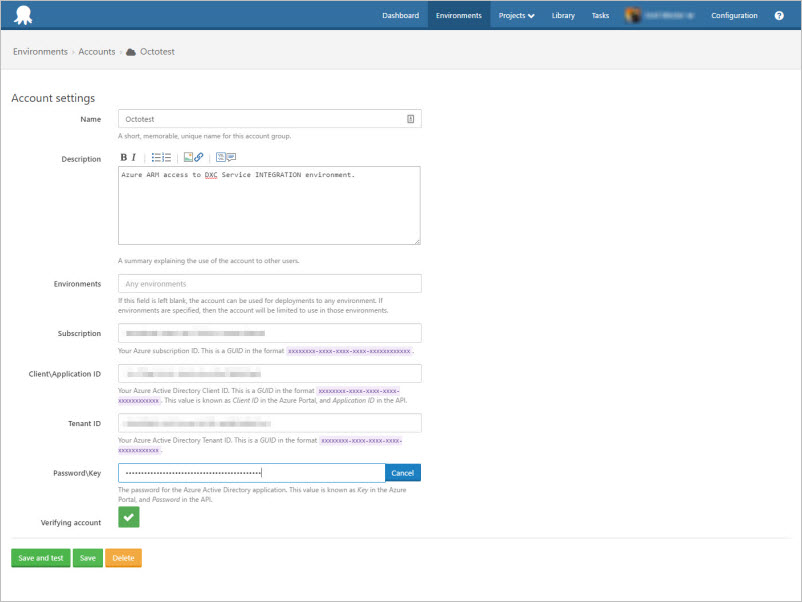Open the Tasks page
802x602 pixels.
[x=600, y=15]
